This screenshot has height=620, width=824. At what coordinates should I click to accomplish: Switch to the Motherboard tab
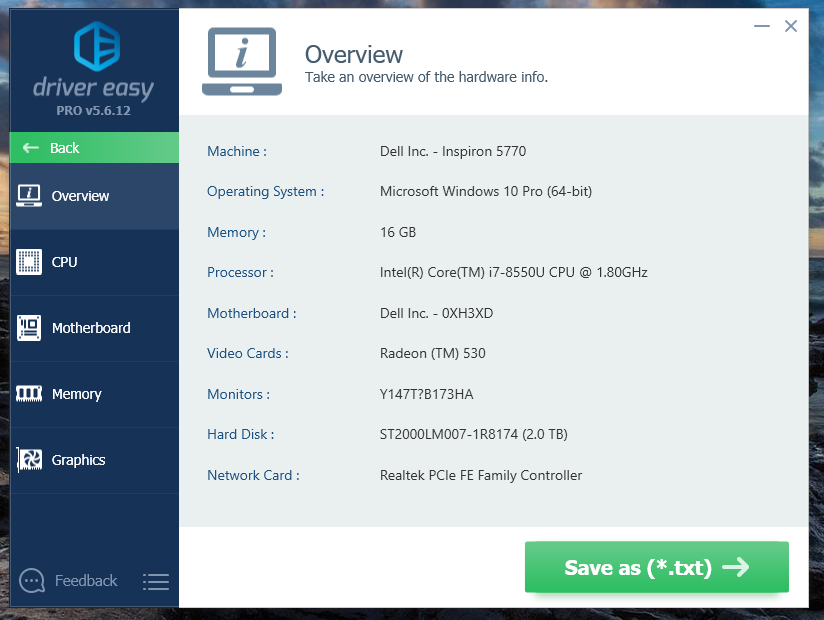(94, 328)
